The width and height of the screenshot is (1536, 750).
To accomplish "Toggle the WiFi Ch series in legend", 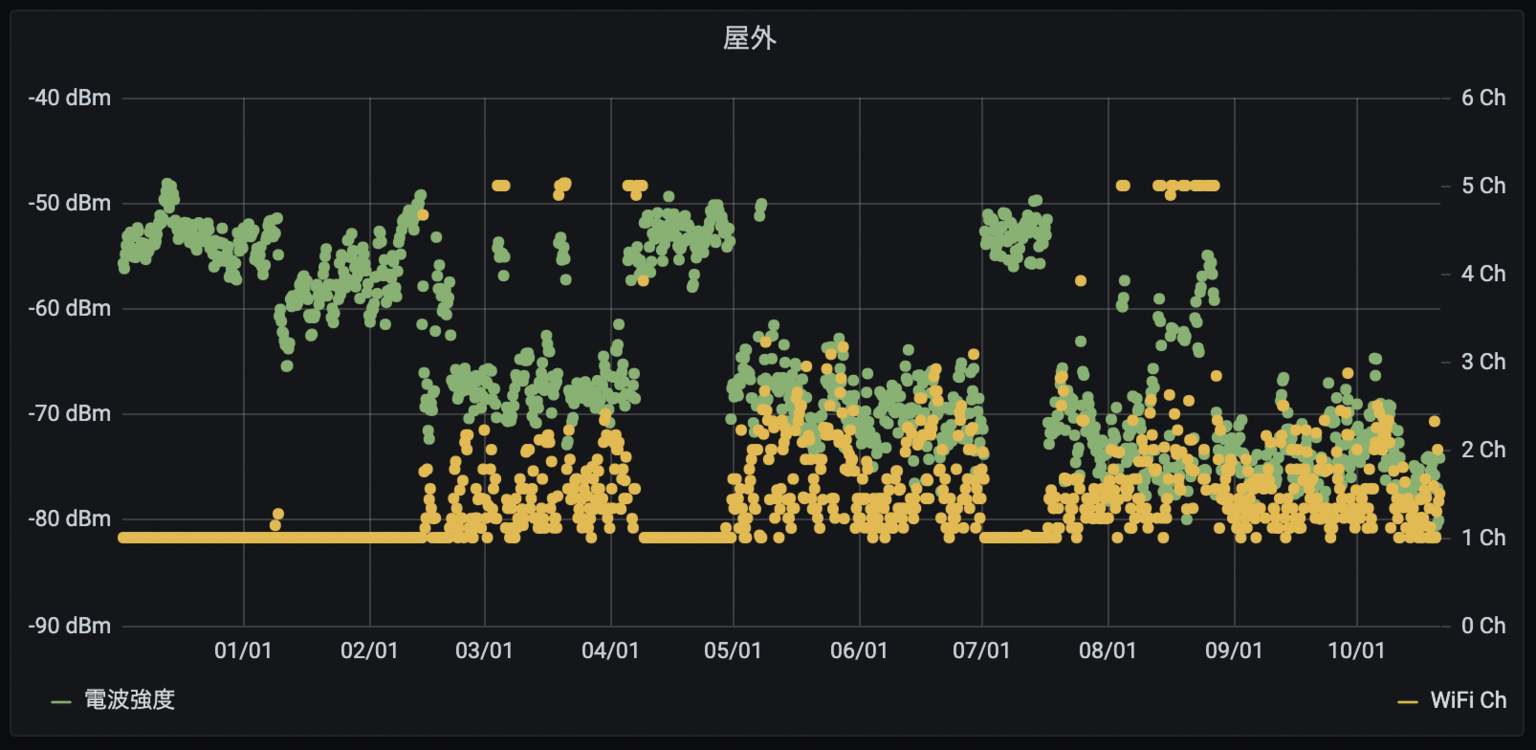I will point(1468,700).
